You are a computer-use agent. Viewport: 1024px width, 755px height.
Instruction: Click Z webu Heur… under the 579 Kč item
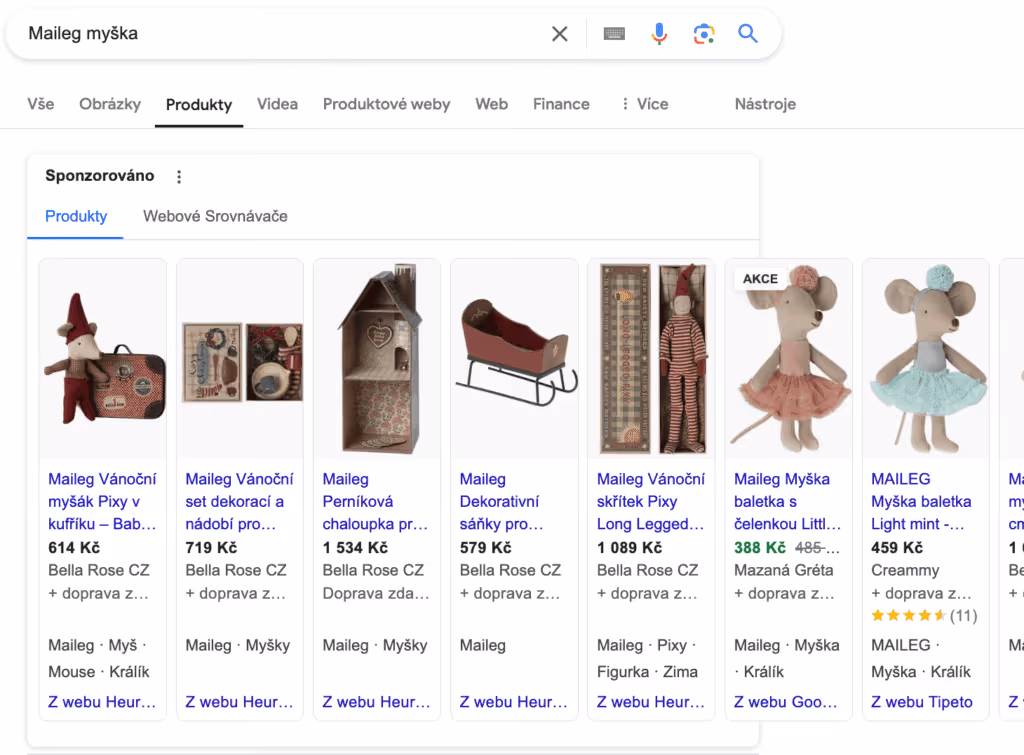coord(513,702)
